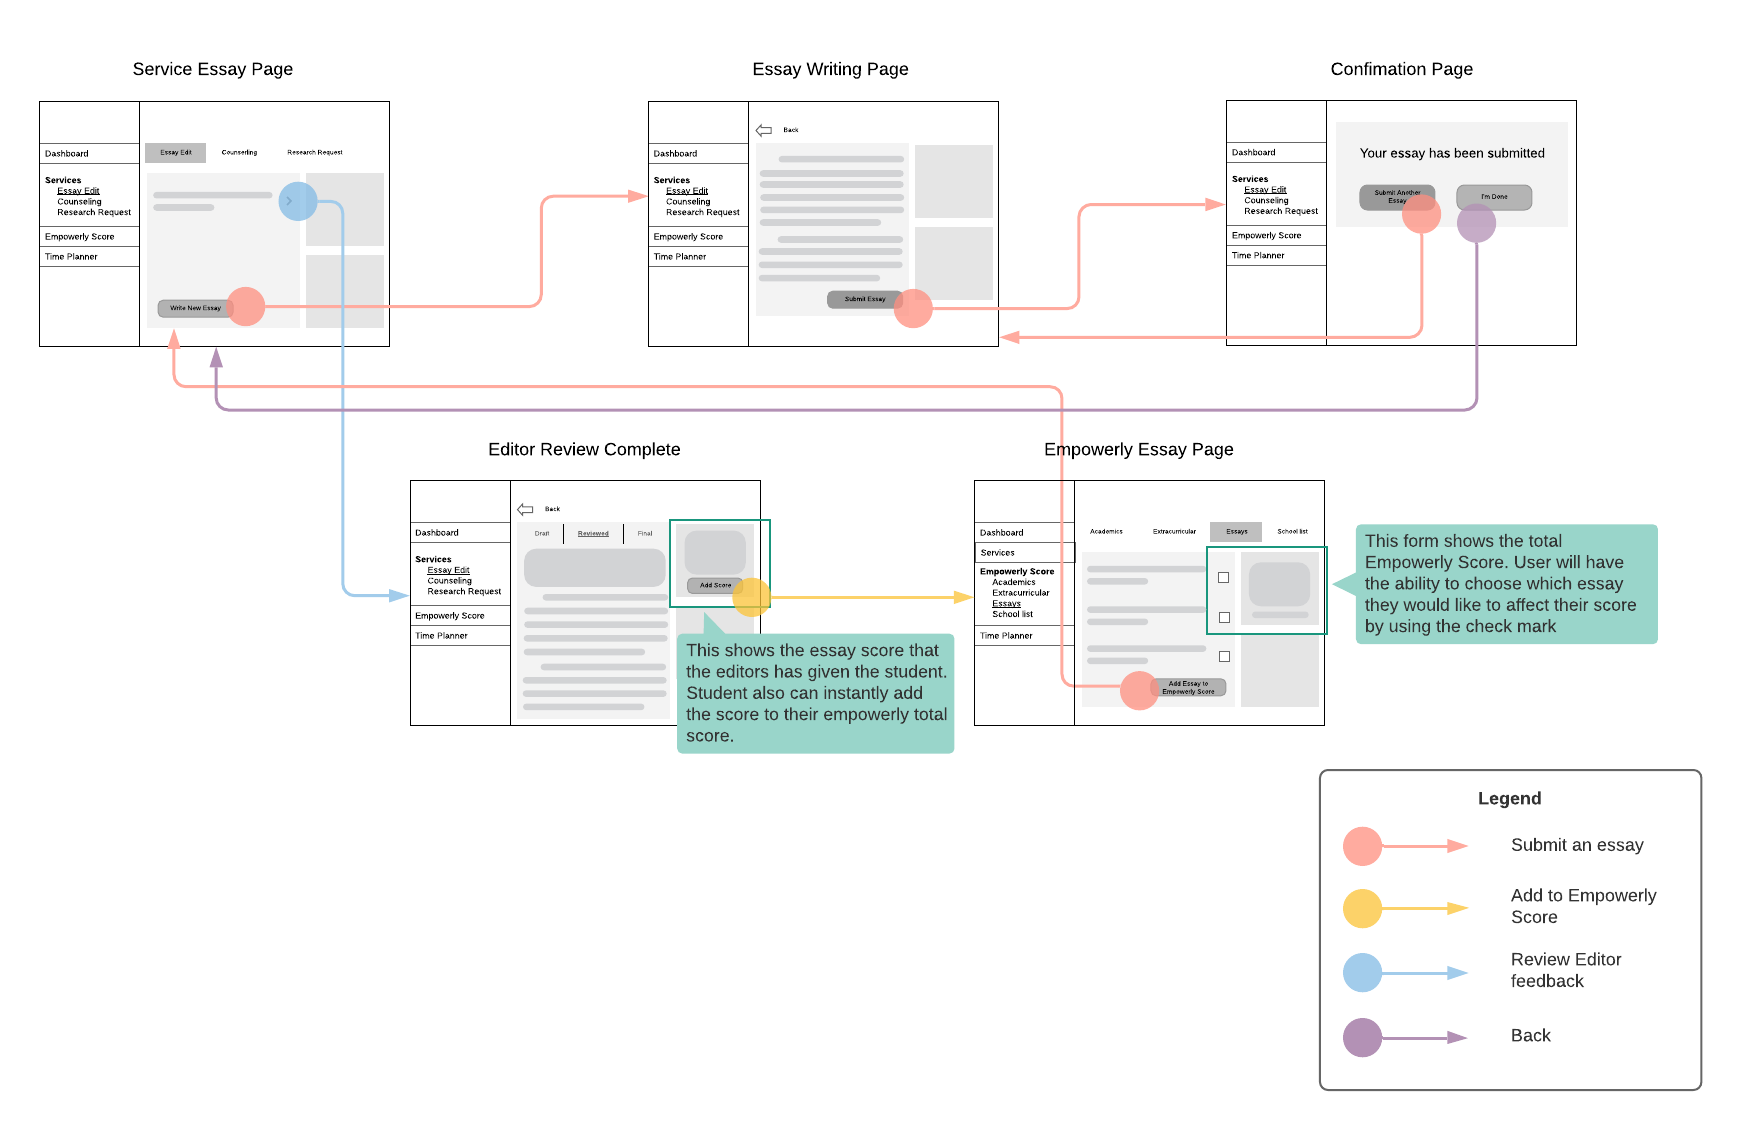Open Dashboard in Empowerly Essay Page sidebar
This screenshot has height=1130, width=1741.
click(x=1001, y=533)
